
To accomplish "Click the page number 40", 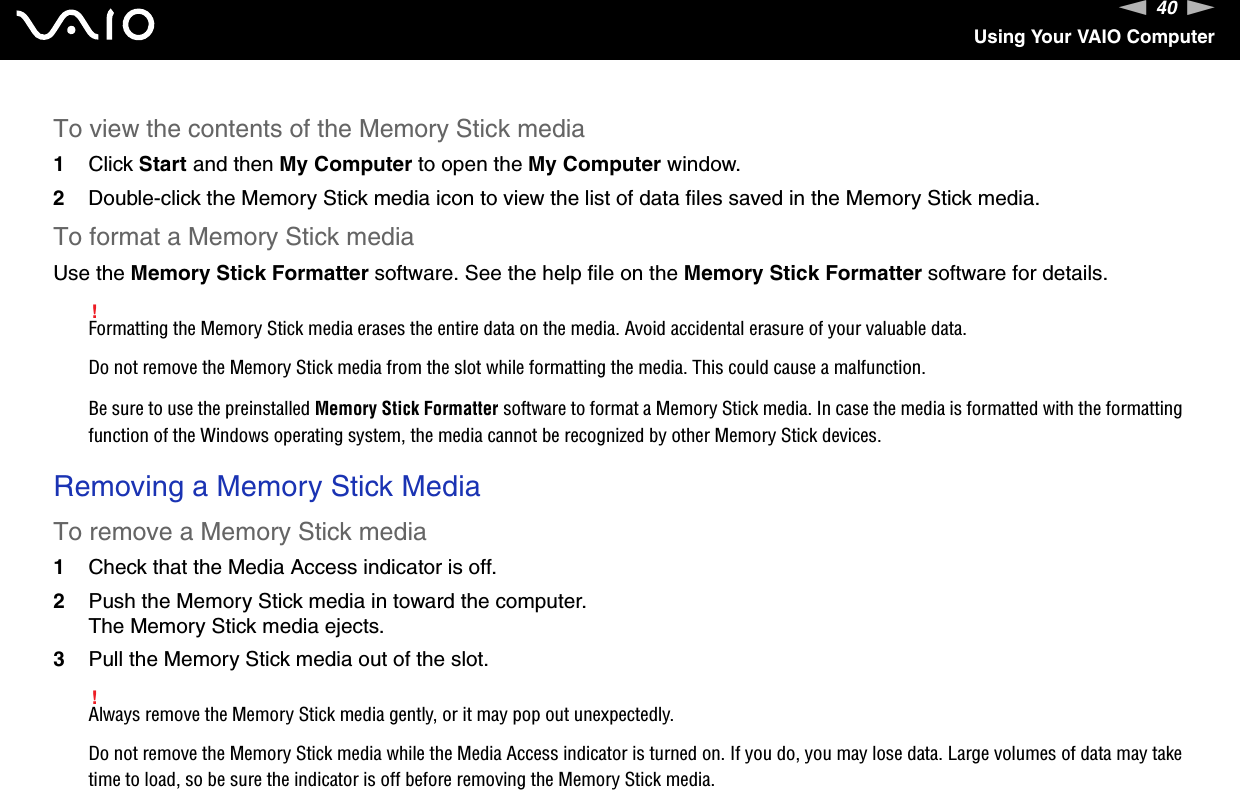I will (1165, 9).
